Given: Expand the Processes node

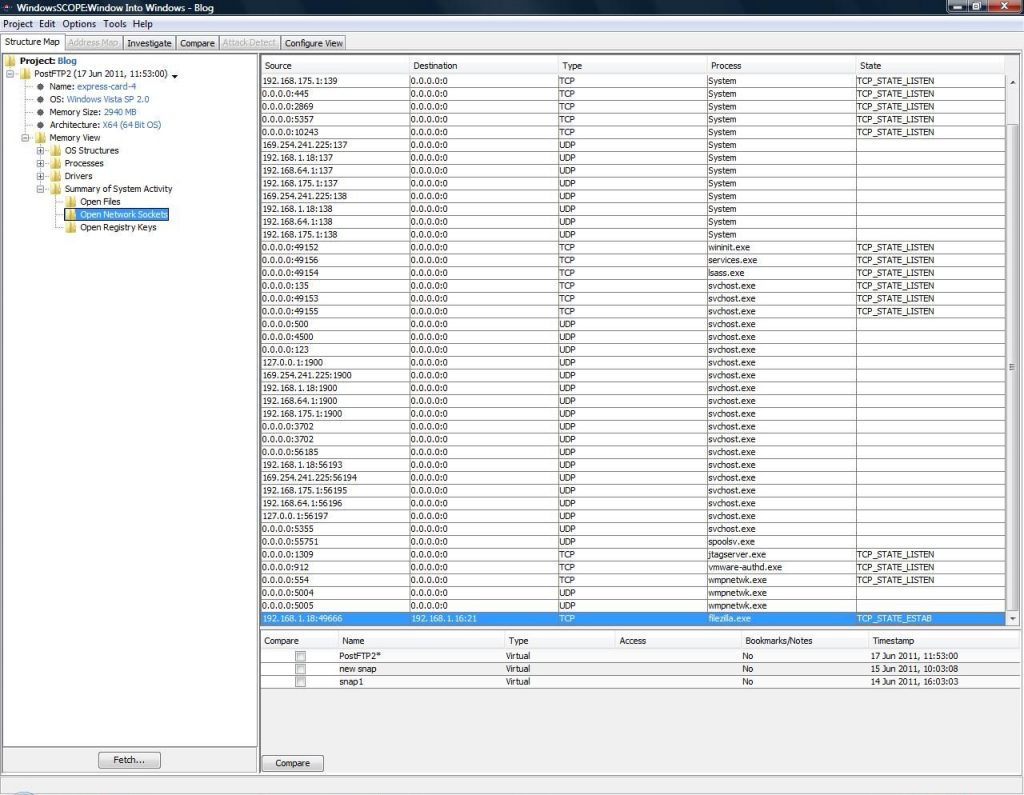Looking at the screenshot, I should 40,163.
